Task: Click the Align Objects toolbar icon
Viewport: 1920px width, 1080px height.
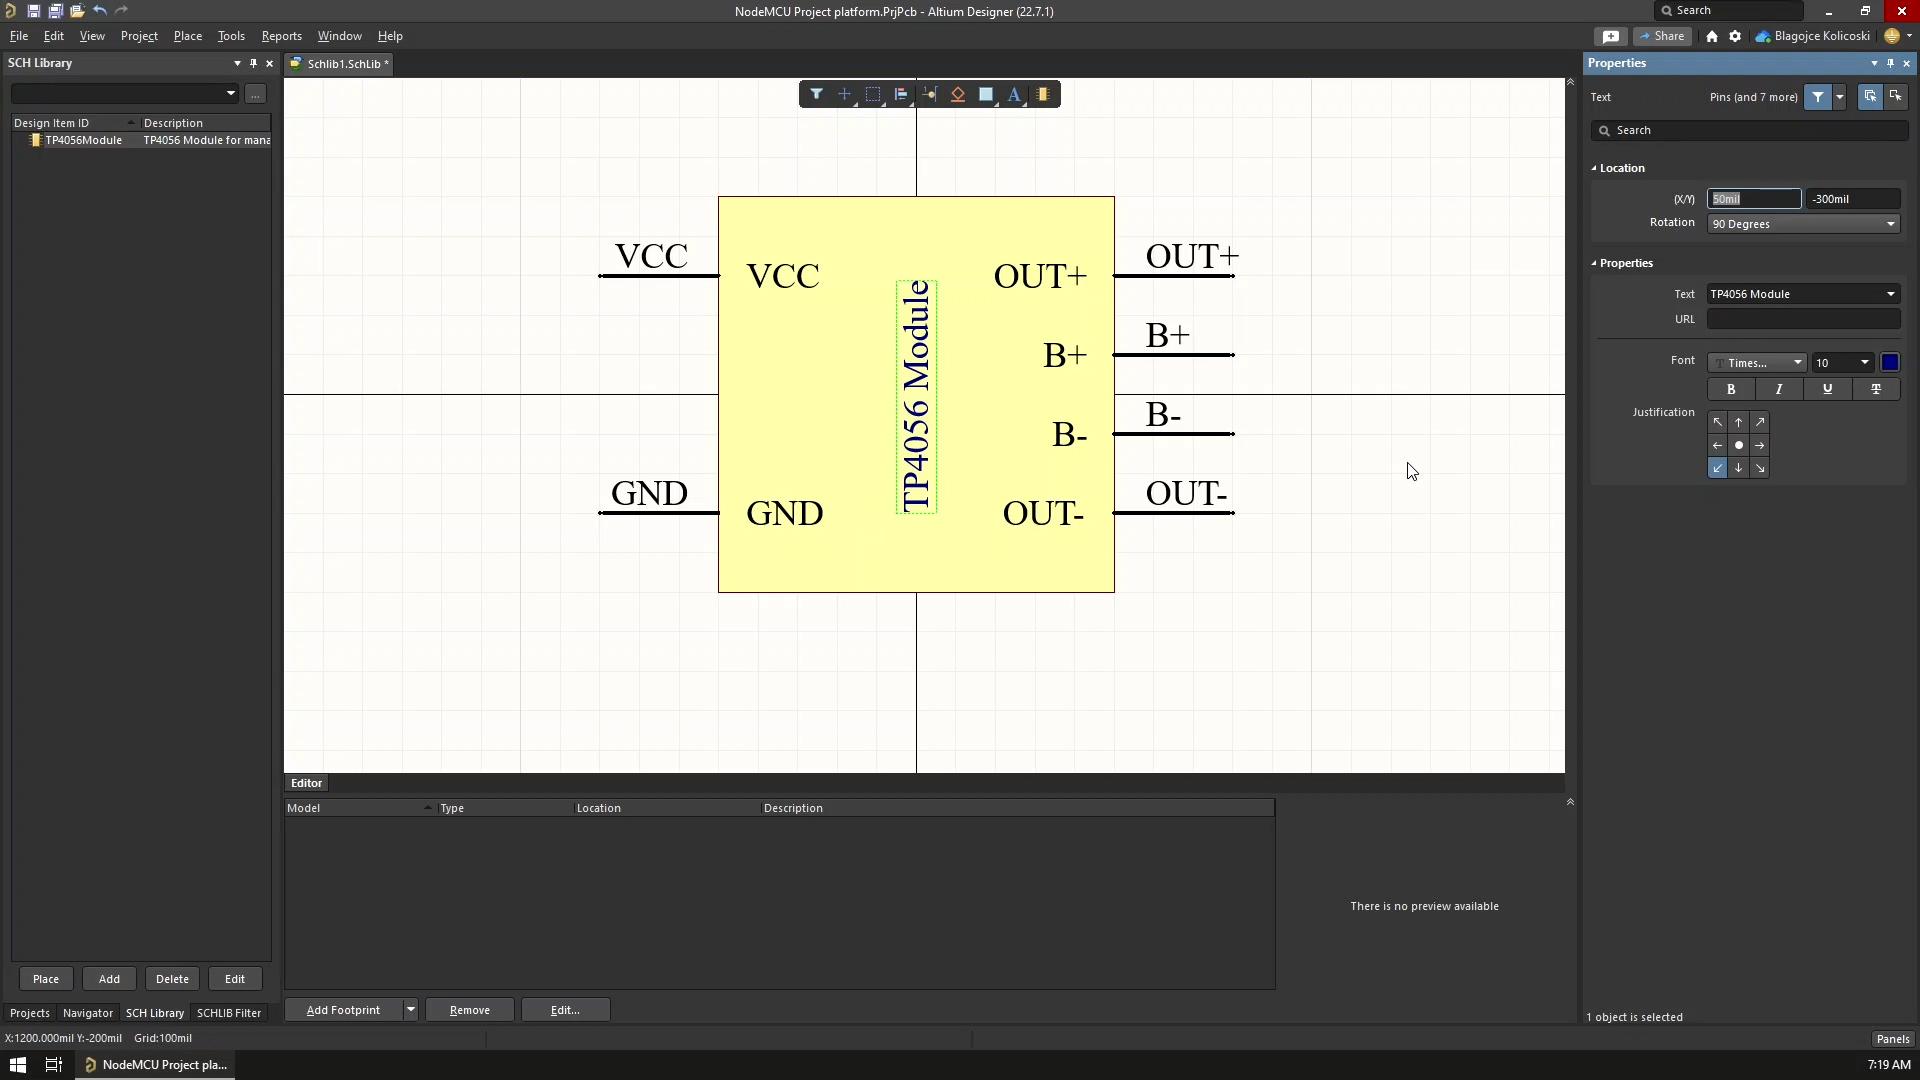Action: [901, 94]
